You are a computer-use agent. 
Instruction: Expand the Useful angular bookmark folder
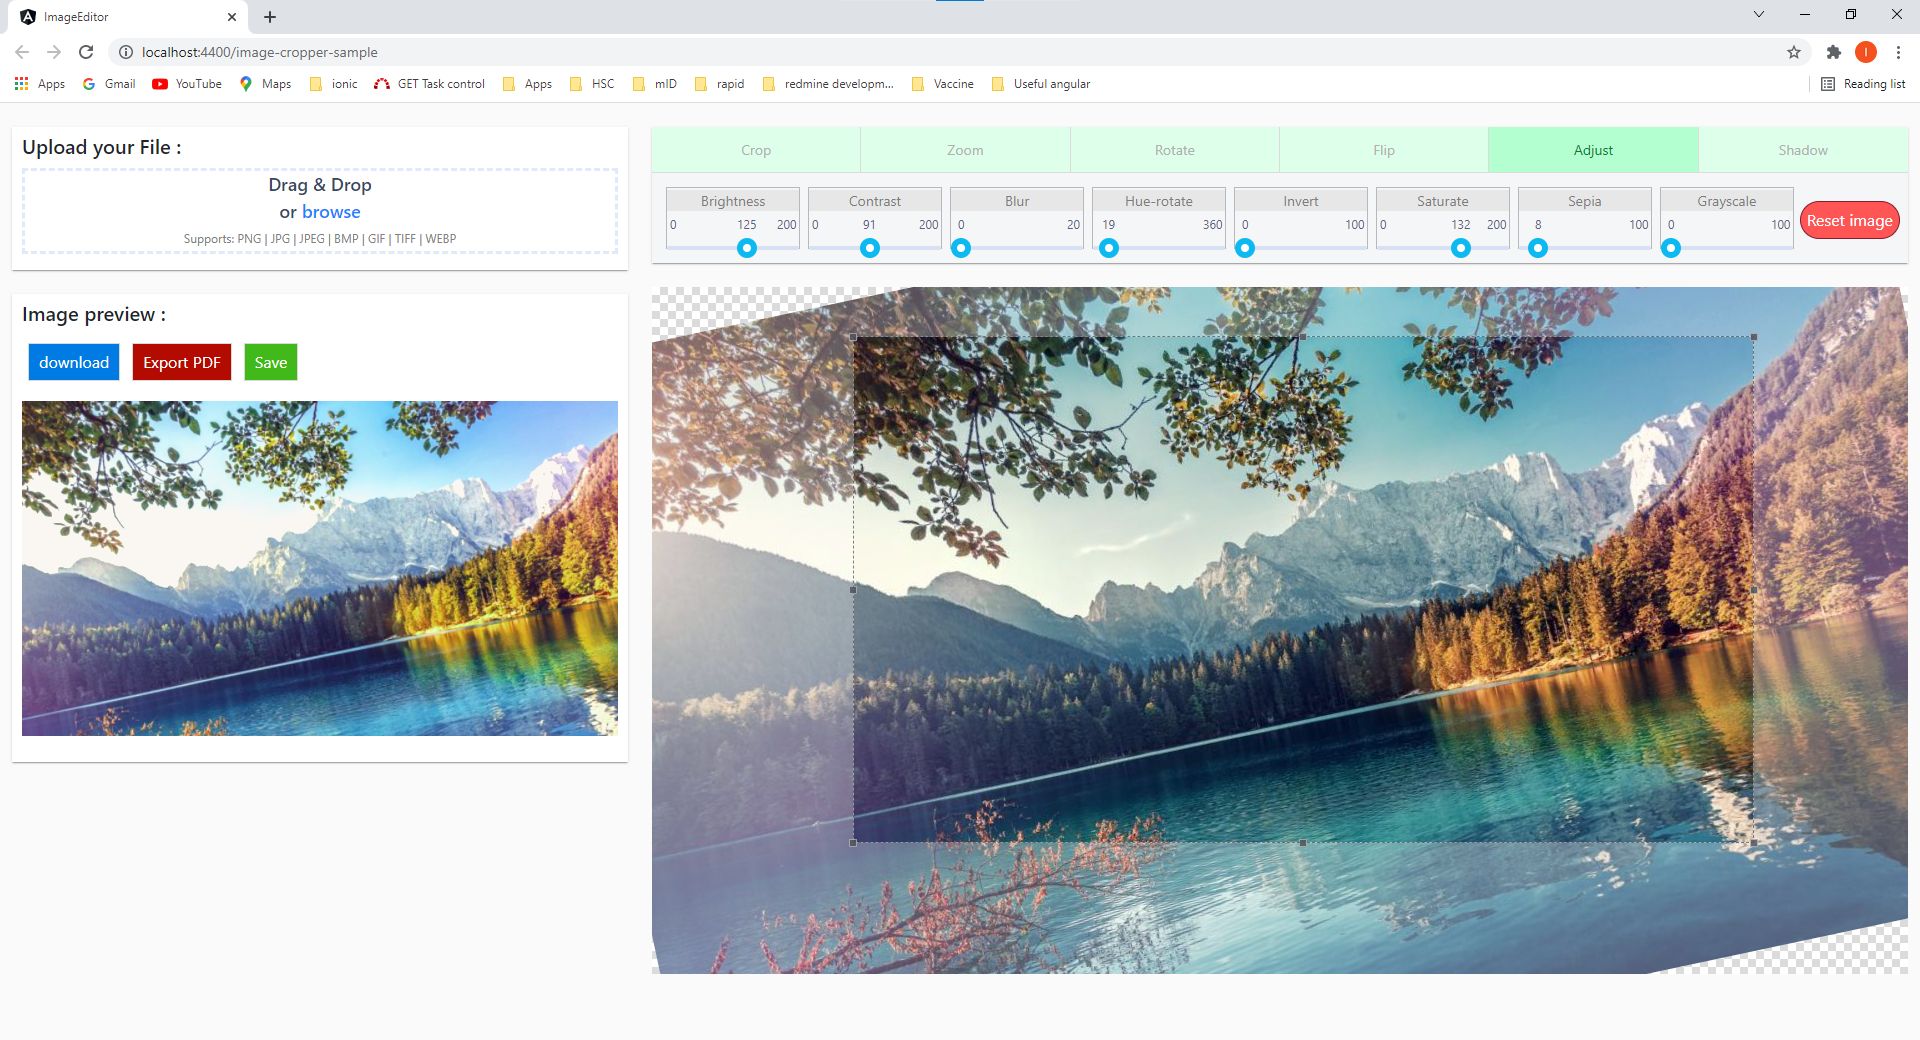click(x=1041, y=84)
